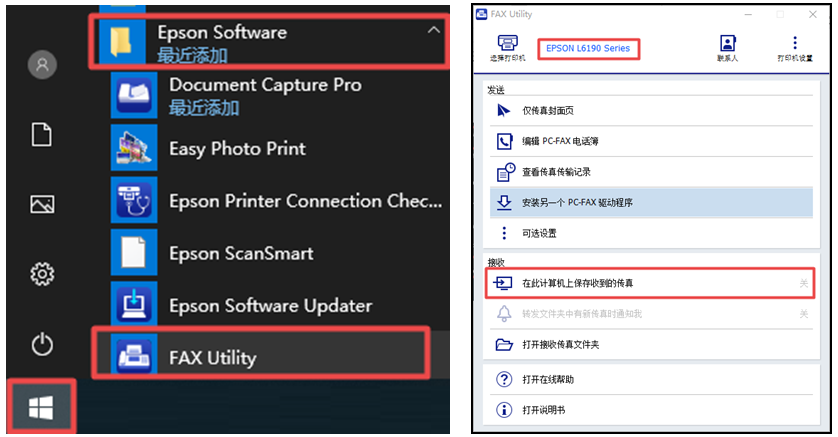Click the FAX Utility title bar icon
Image resolution: width=838 pixels, height=437 pixels.
click(482, 14)
